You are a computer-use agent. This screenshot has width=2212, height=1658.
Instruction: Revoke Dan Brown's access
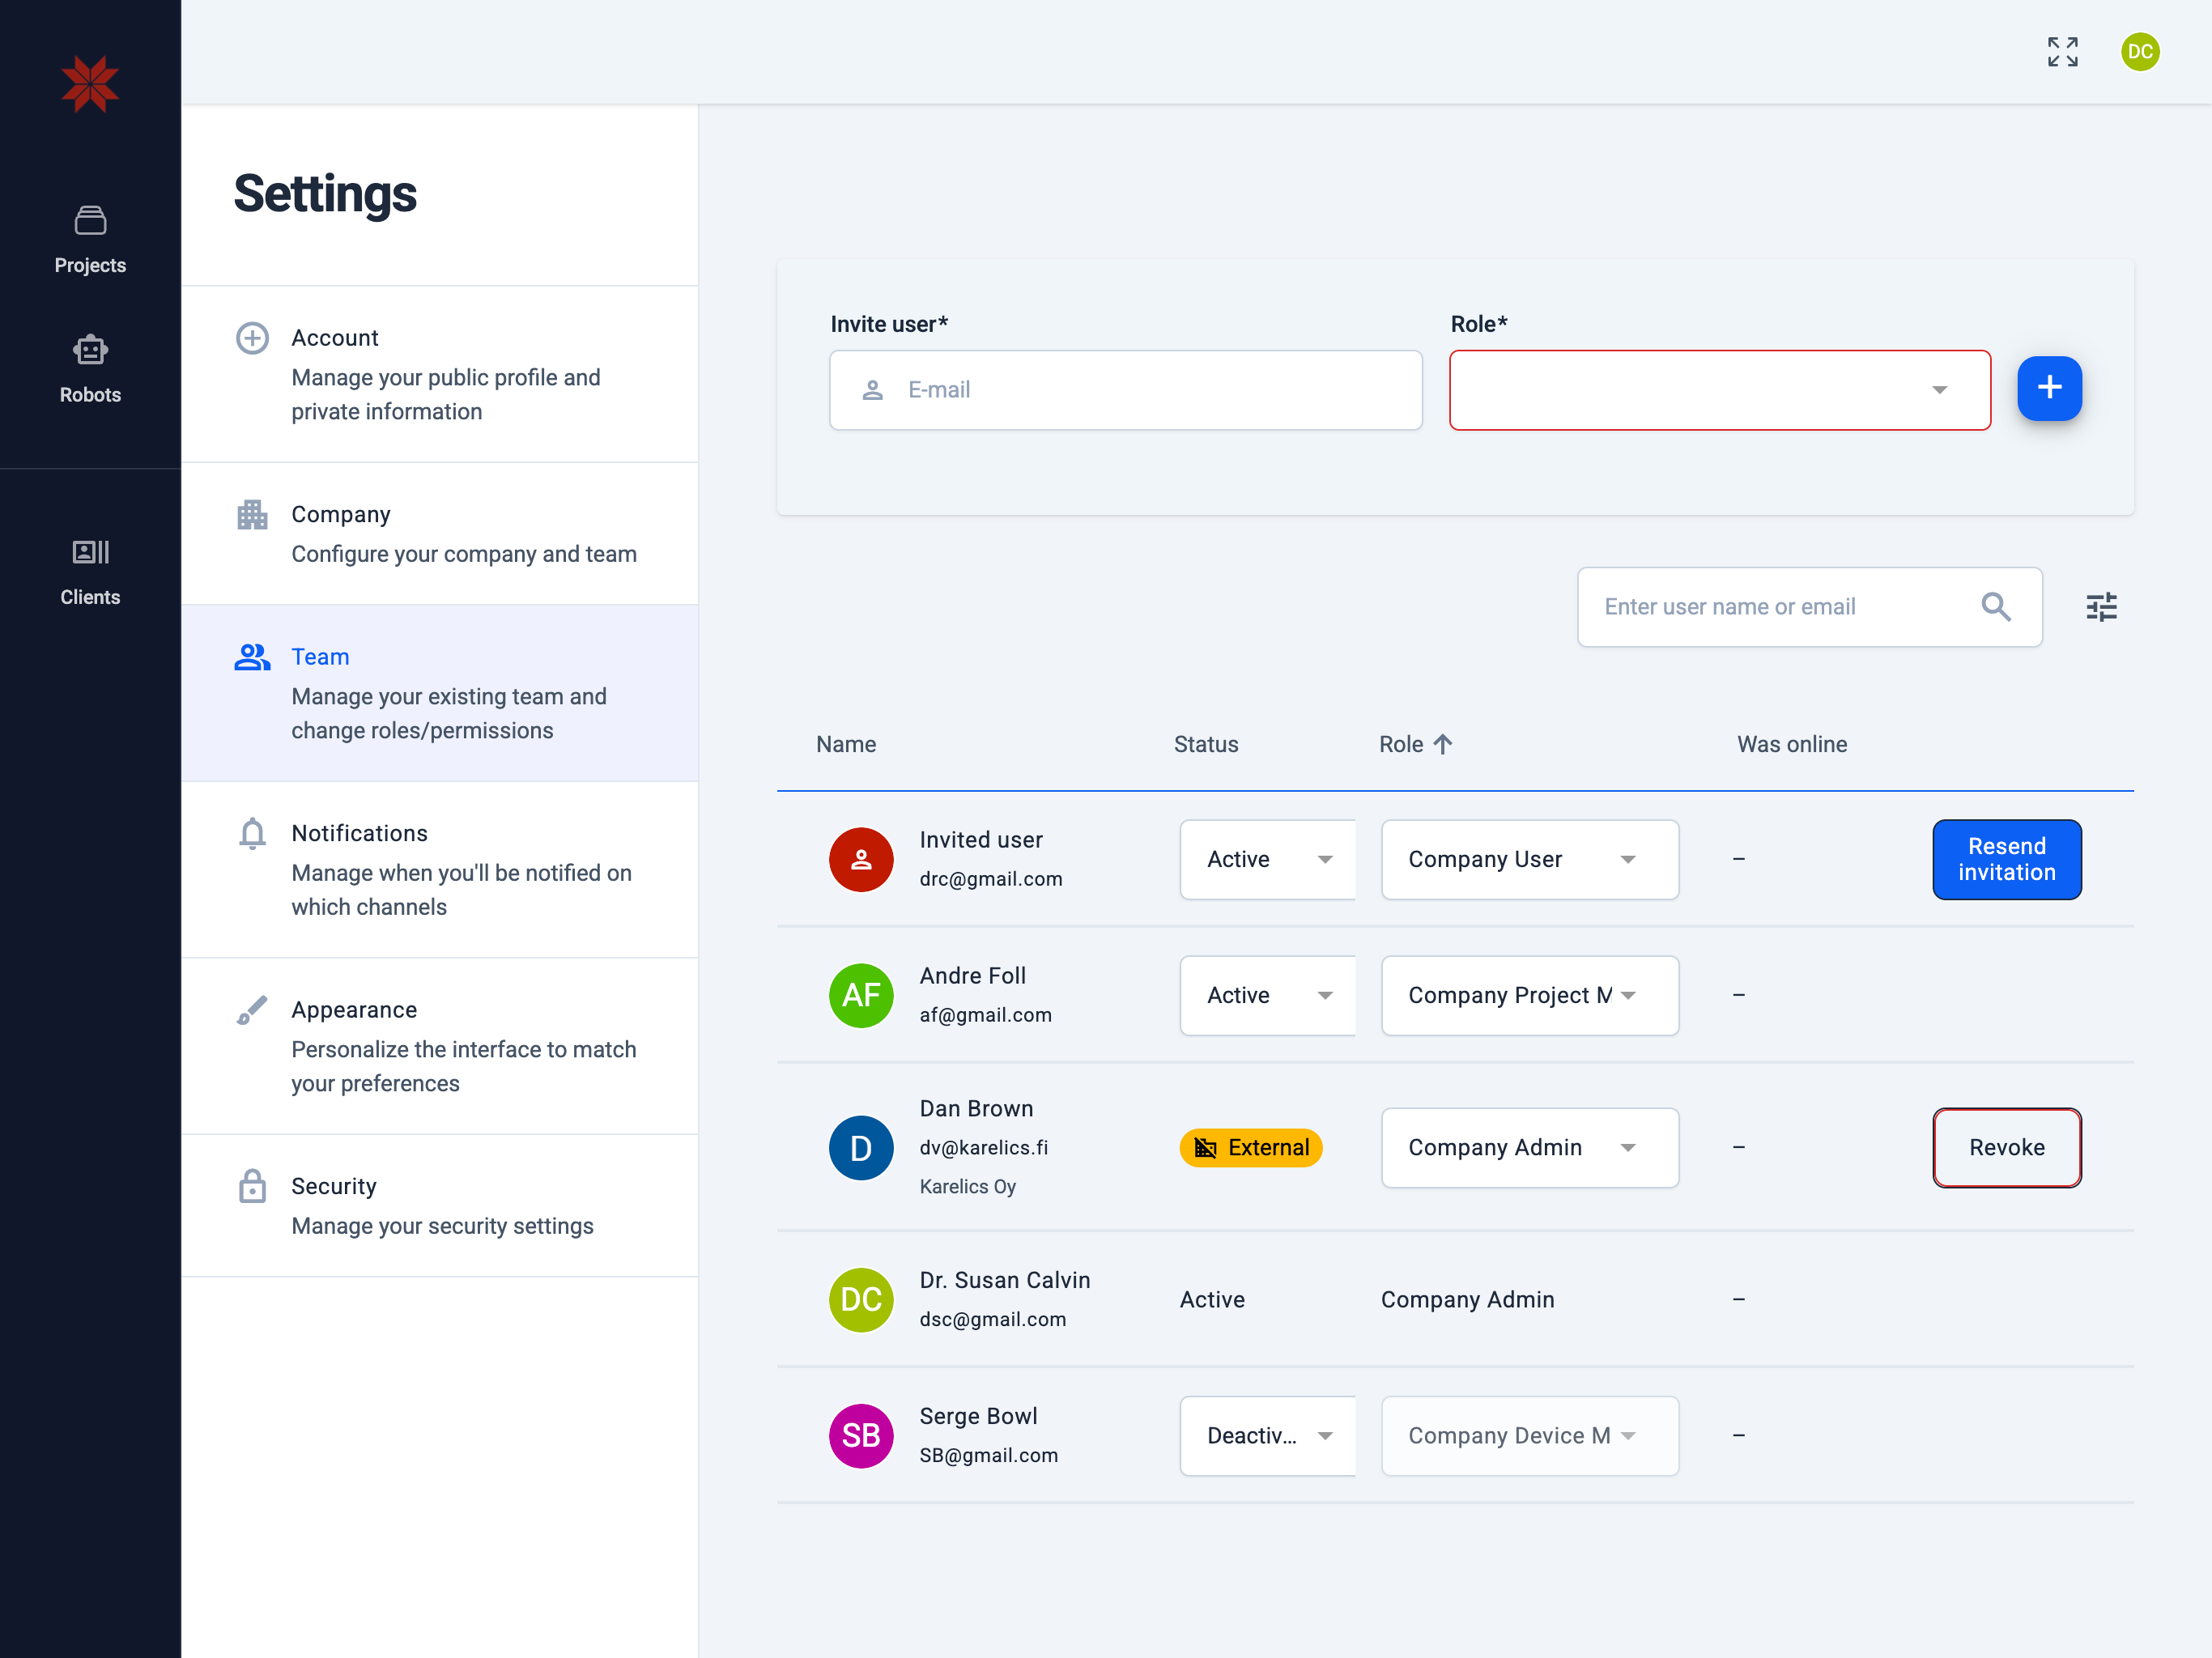click(x=2006, y=1148)
